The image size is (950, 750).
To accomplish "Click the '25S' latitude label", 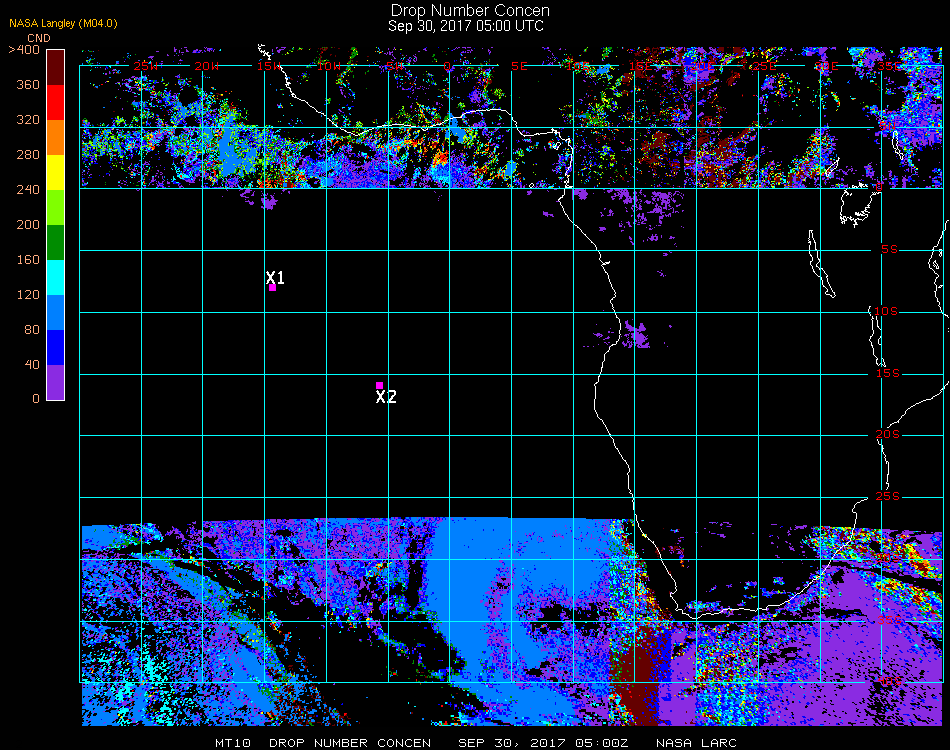I will (x=888, y=497).
